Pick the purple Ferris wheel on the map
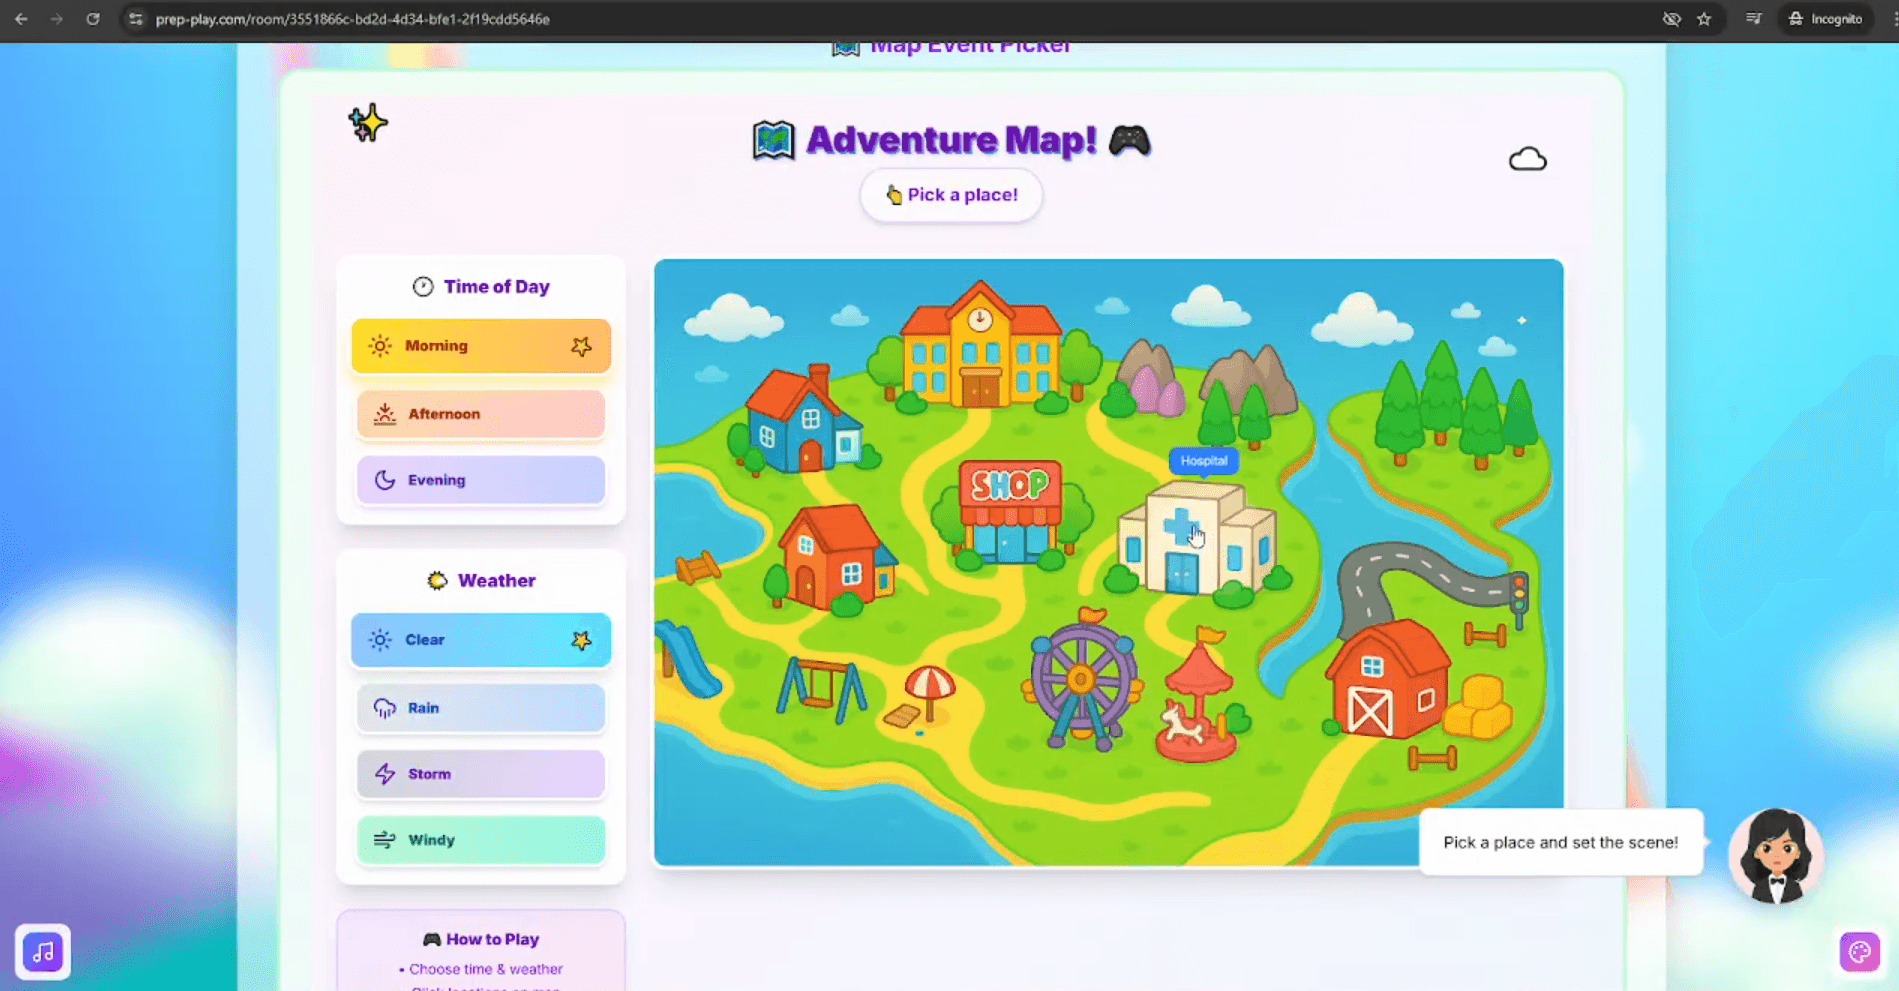Screen dimensions: 1899x991 click(x=1081, y=682)
